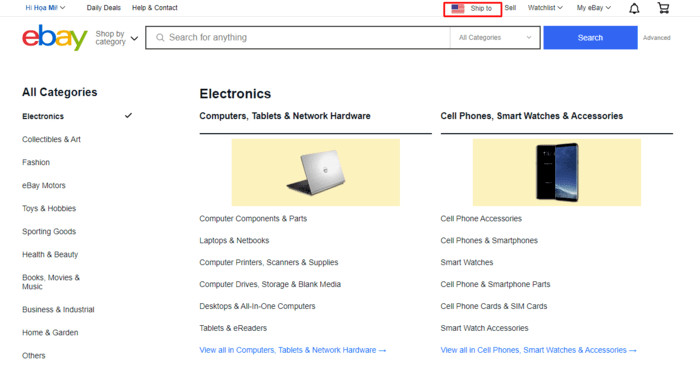Select the Home & Garden category
Viewport: 700px width, 369px height.
click(x=50, y=332)
